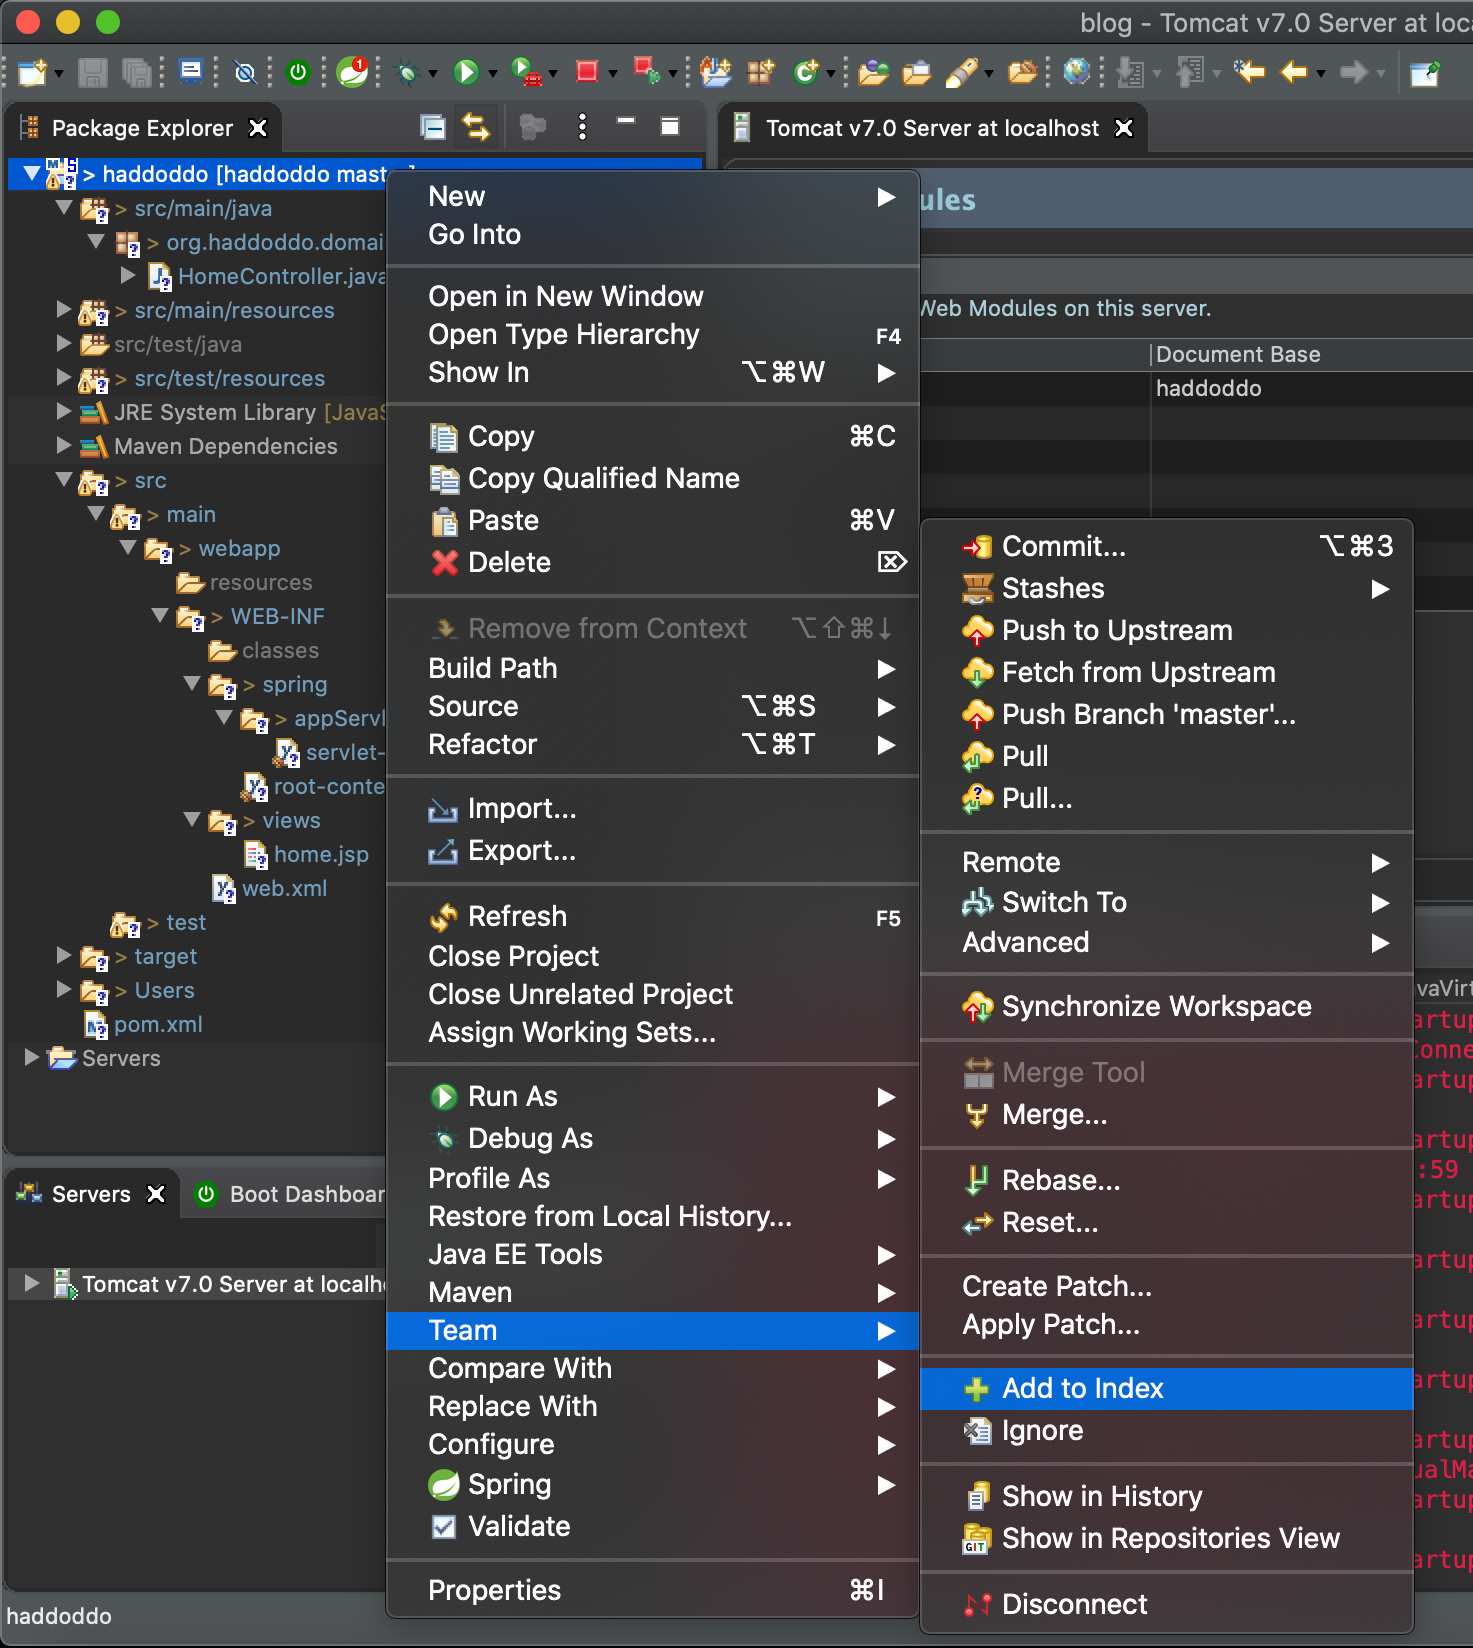
Task: Open the Stashes submenu
Action: tap(1166, 589)
